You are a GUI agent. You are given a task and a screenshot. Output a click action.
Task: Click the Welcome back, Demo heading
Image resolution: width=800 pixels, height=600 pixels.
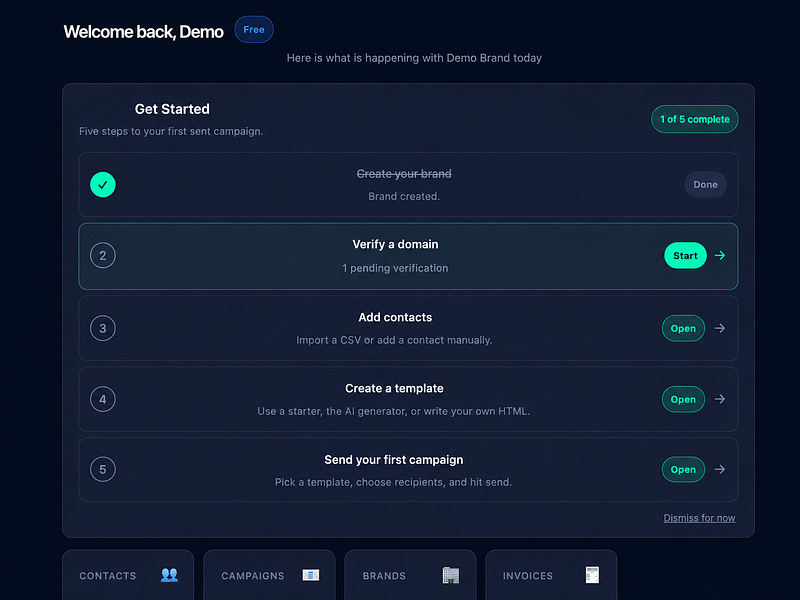[143, 32]
